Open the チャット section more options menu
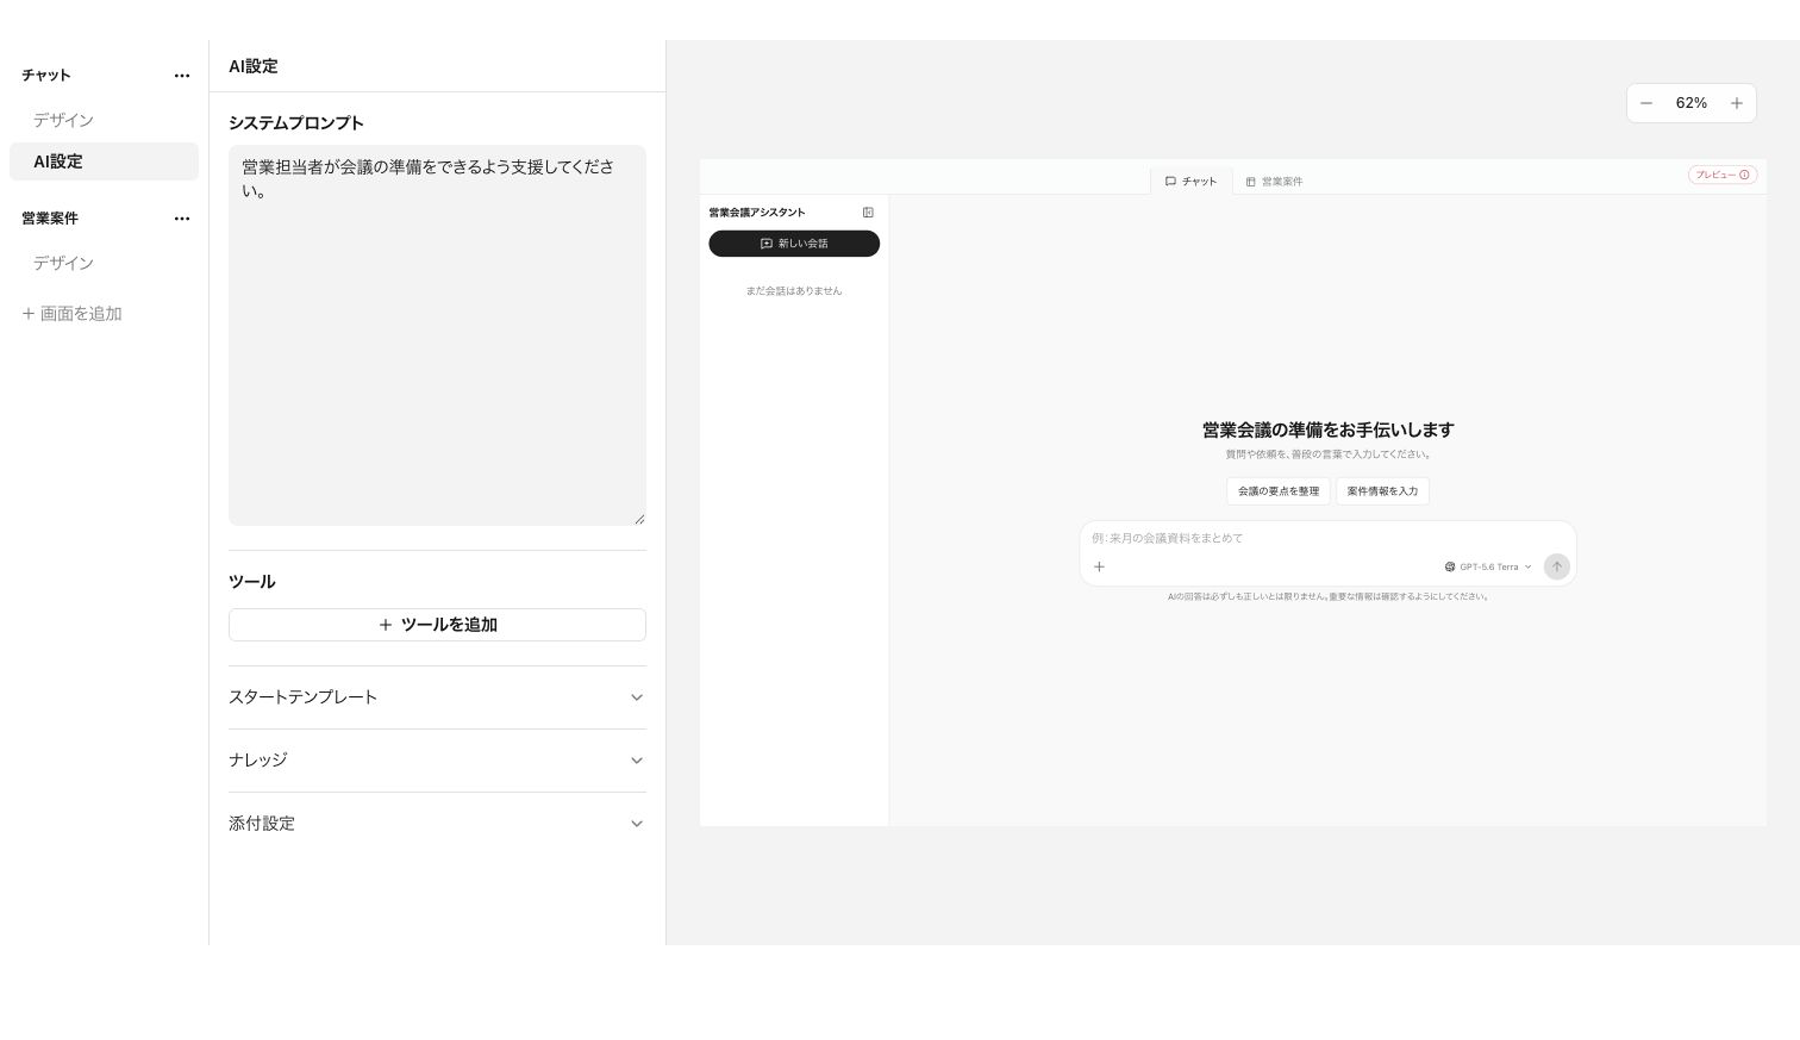Viewport: 1800px width, 1040px height. 182,76
